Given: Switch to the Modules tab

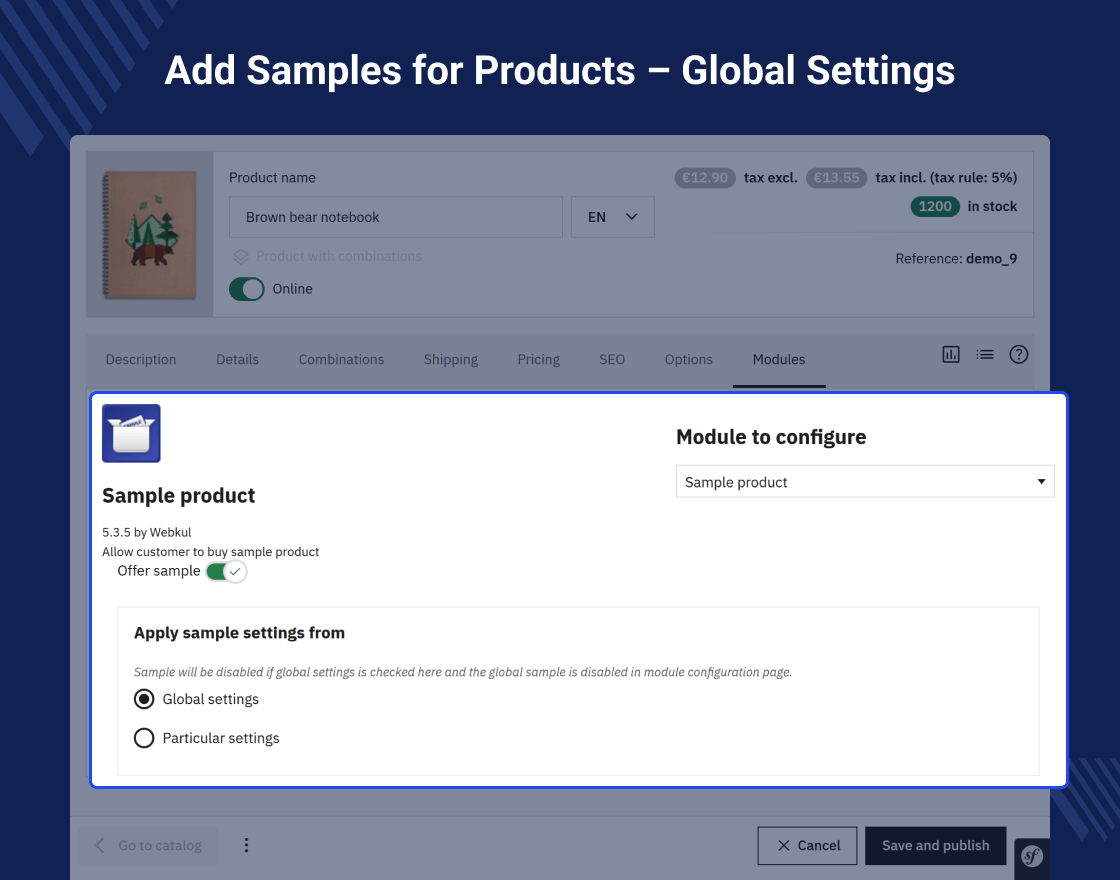Looking at the screenshot, I should coord(779,359).
